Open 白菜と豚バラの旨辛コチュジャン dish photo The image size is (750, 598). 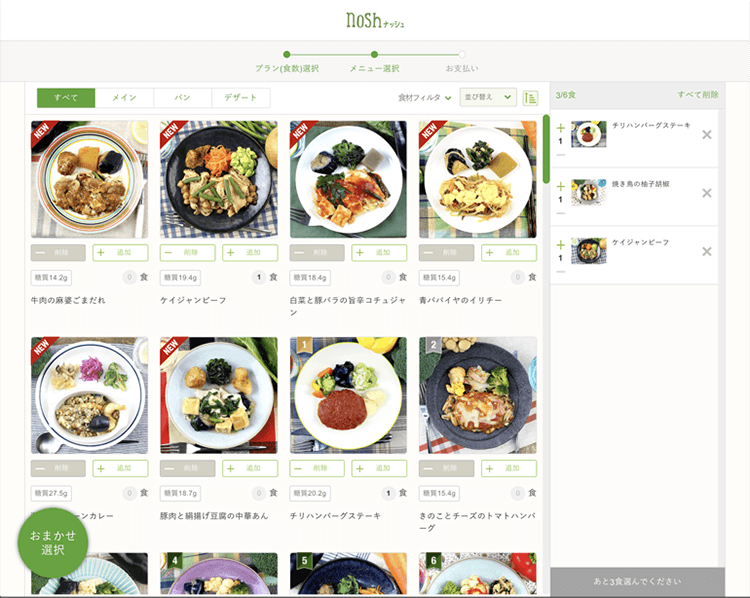[348, 179]
